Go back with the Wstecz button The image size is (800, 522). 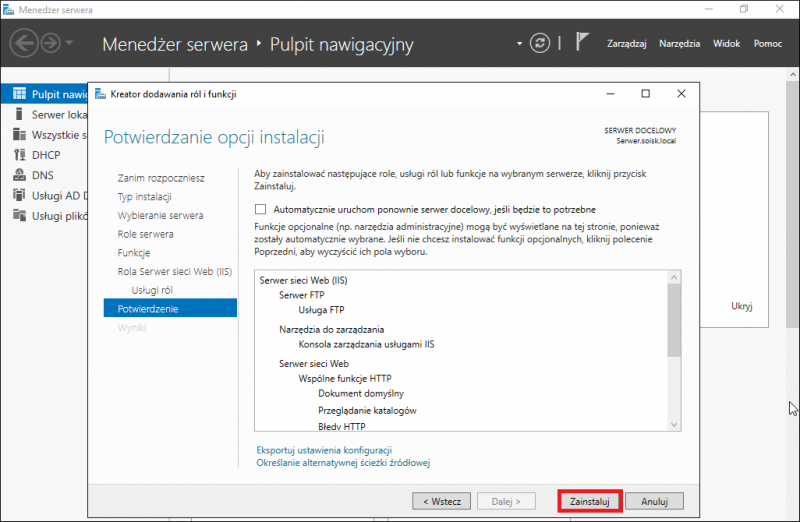coord(441,500)
